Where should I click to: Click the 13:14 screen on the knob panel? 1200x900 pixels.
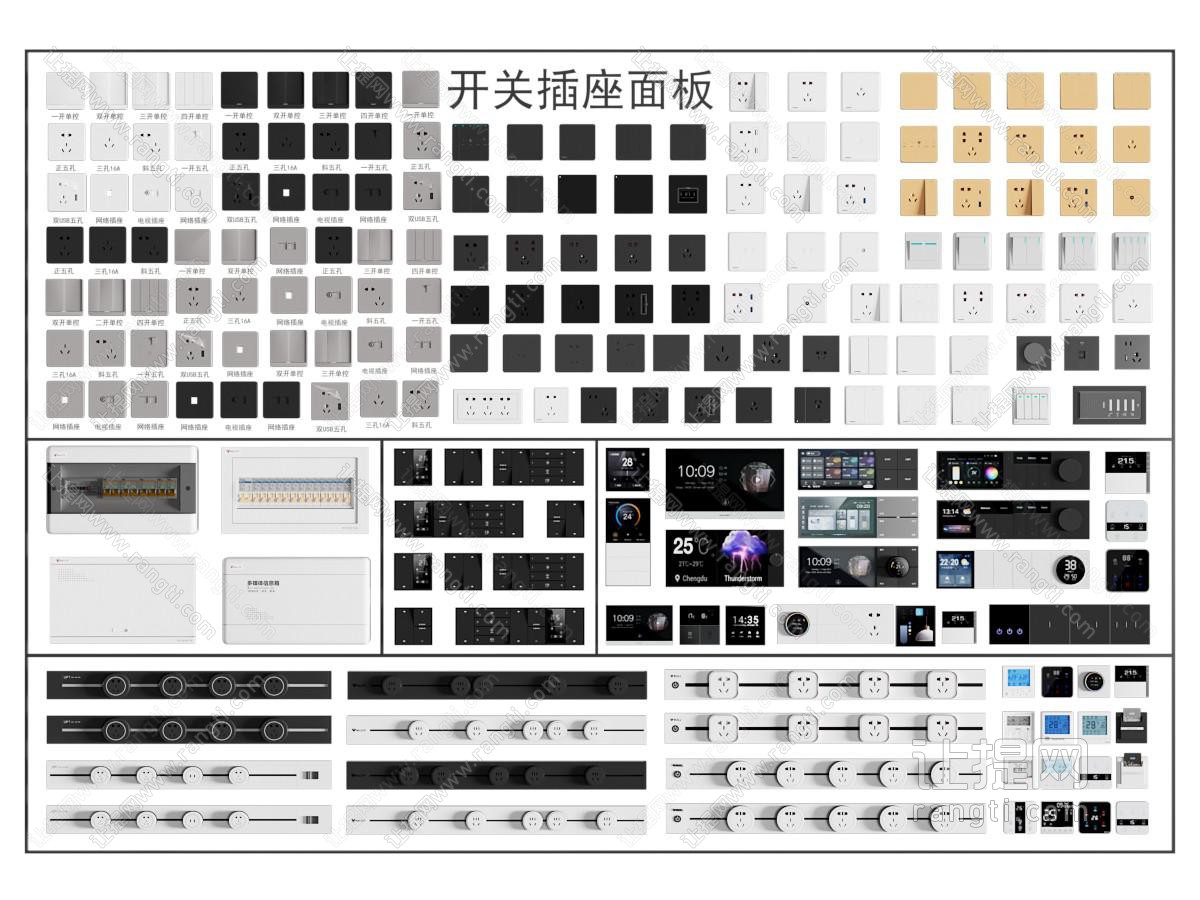[x=957, y=519]
